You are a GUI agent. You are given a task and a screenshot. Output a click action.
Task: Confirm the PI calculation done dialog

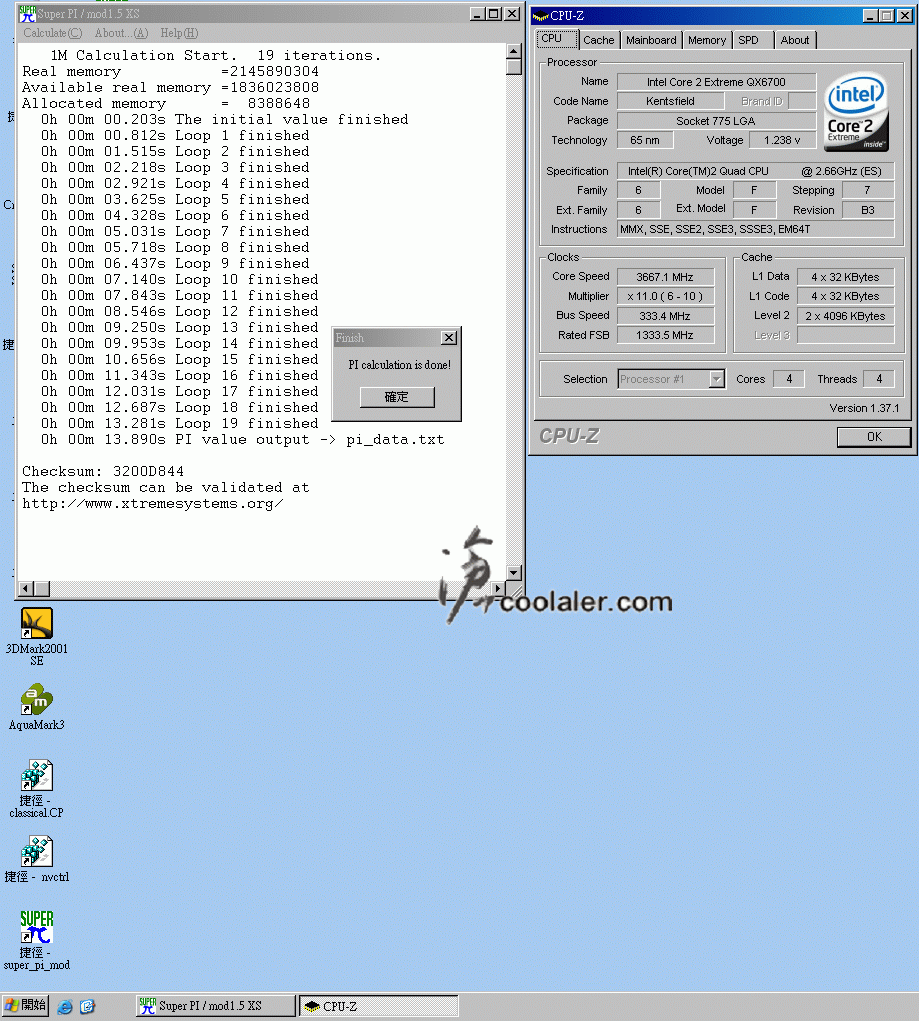(x=397, y=397)
